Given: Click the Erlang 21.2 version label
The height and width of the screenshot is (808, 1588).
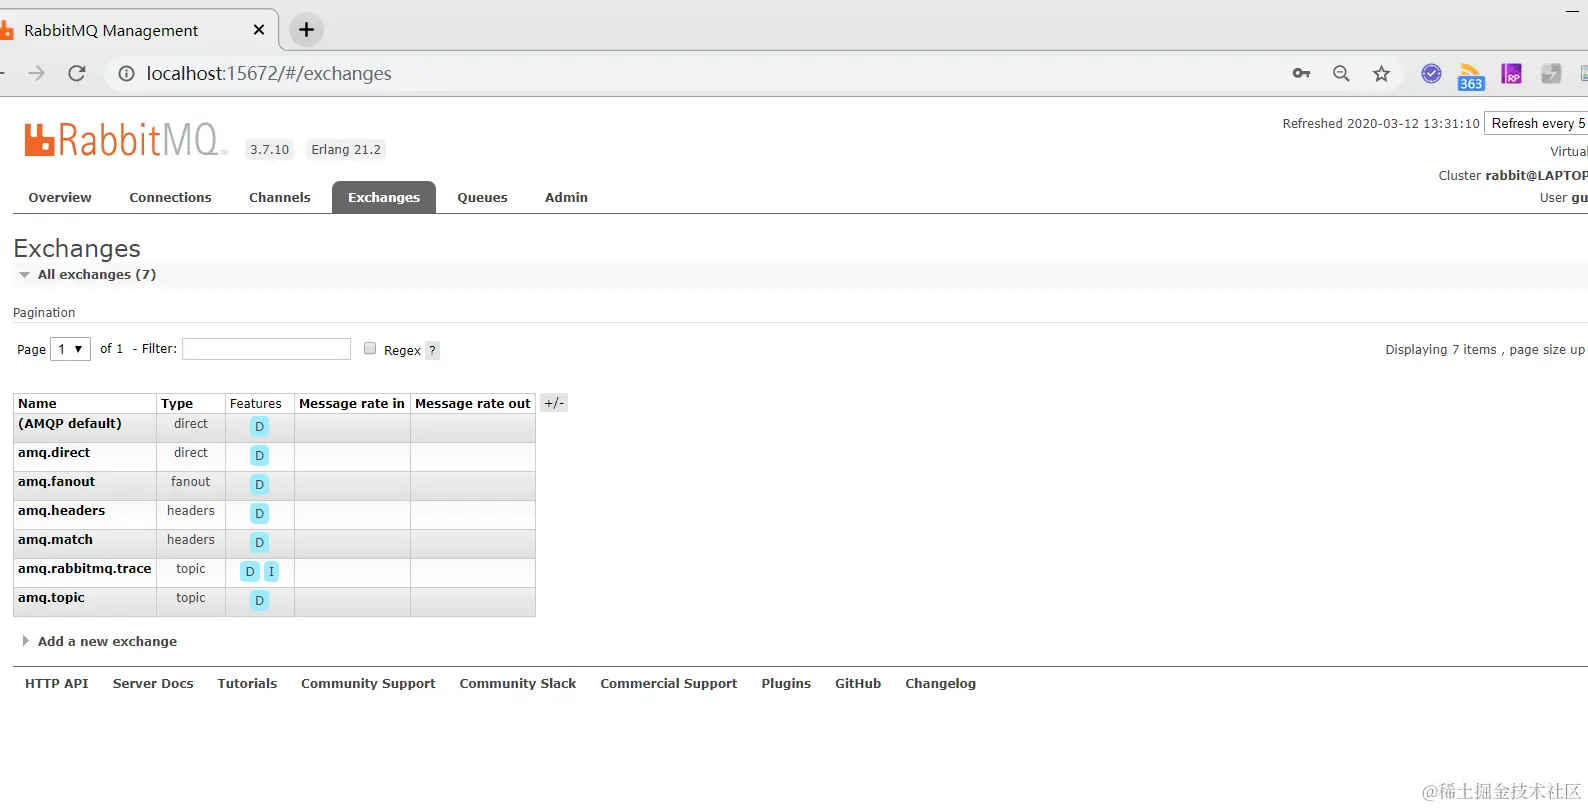Looking at the screenshot, I should pyautogui.click(x=346, y=149).
